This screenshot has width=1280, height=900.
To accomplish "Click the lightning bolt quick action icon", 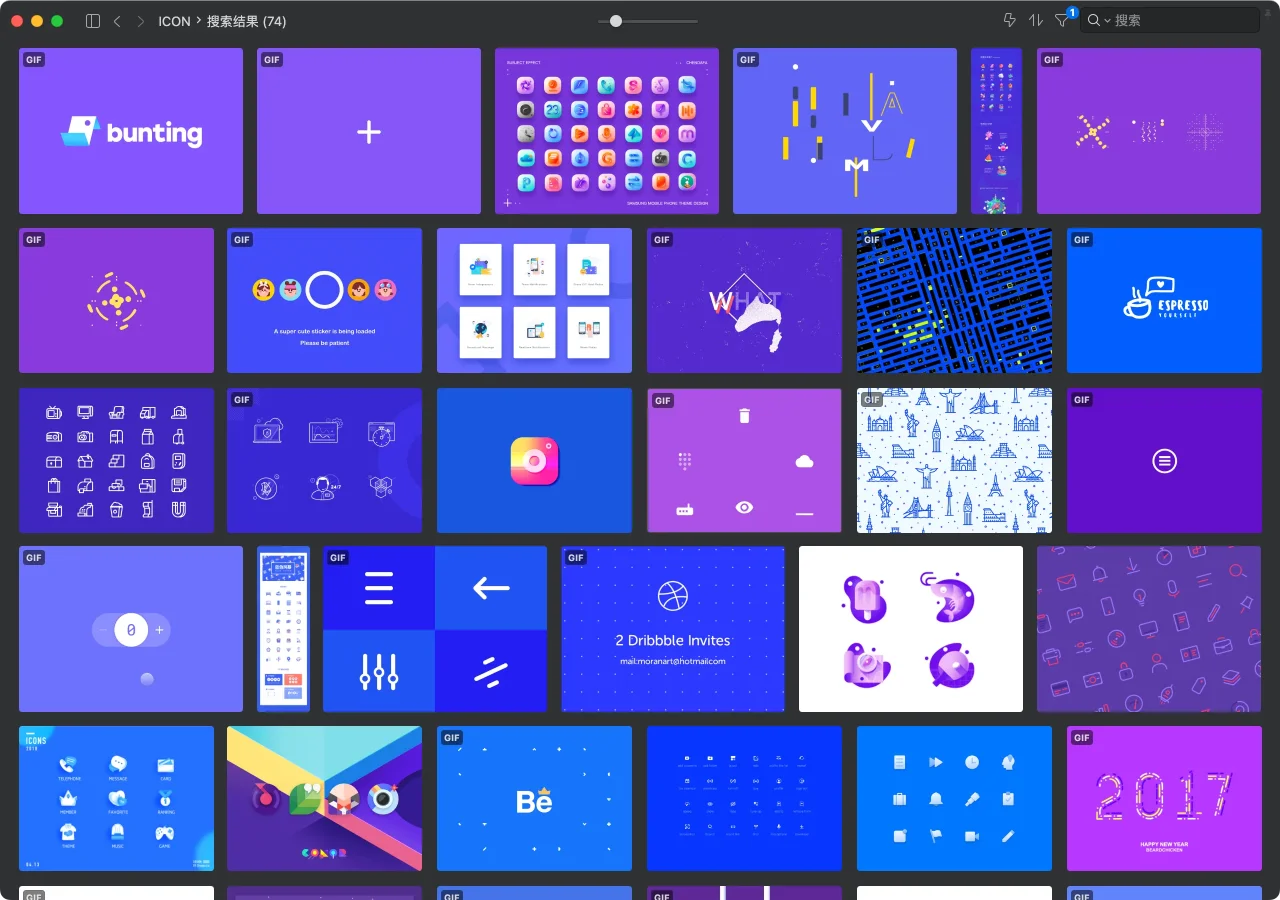I will [1009, 20].
